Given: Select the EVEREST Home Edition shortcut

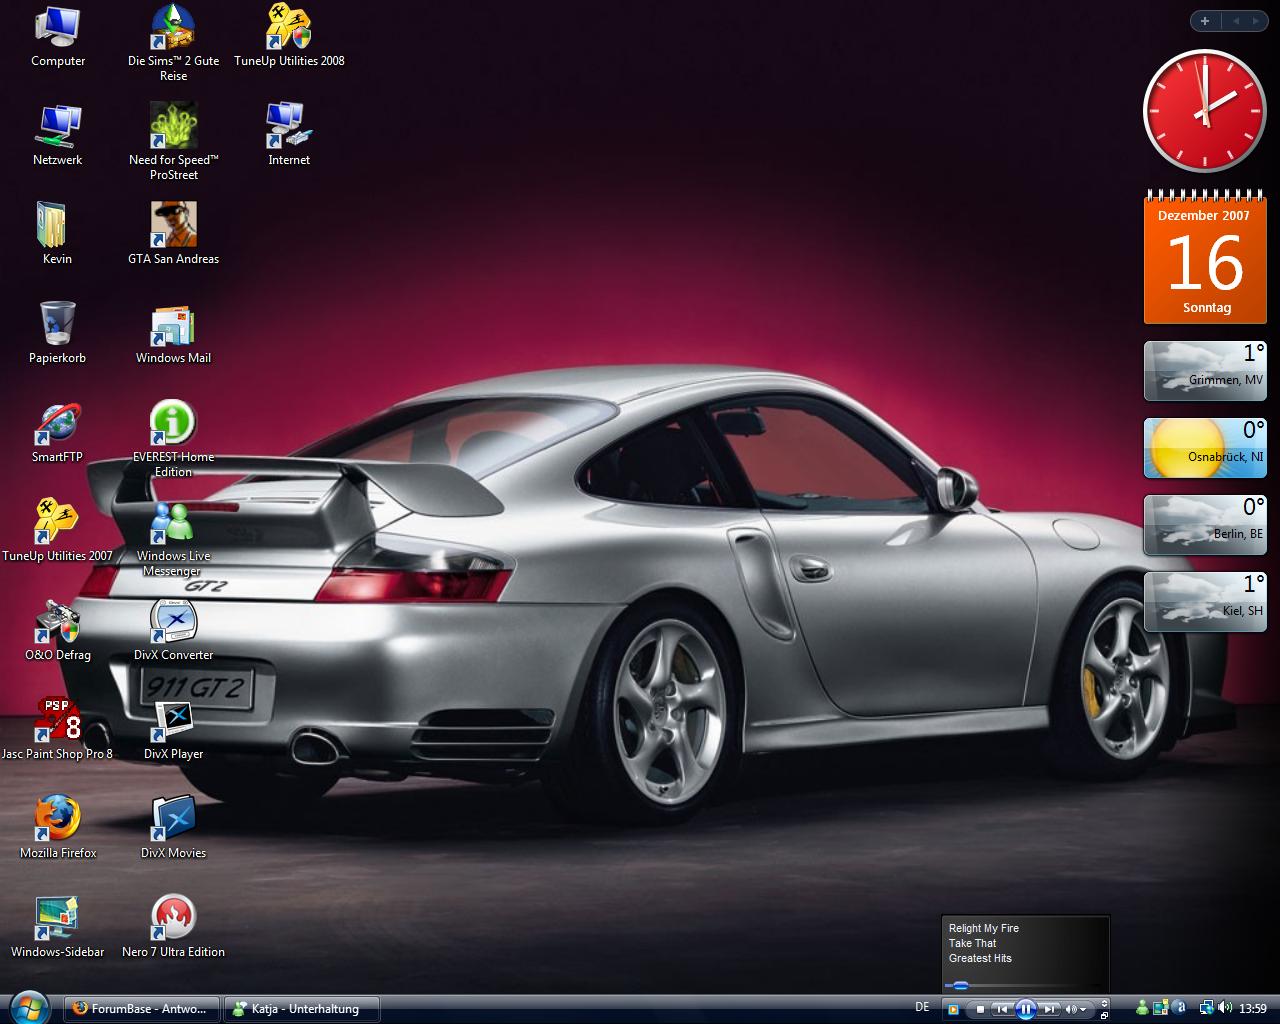Looking at the screenshot, I should click(x=173, y=438).
